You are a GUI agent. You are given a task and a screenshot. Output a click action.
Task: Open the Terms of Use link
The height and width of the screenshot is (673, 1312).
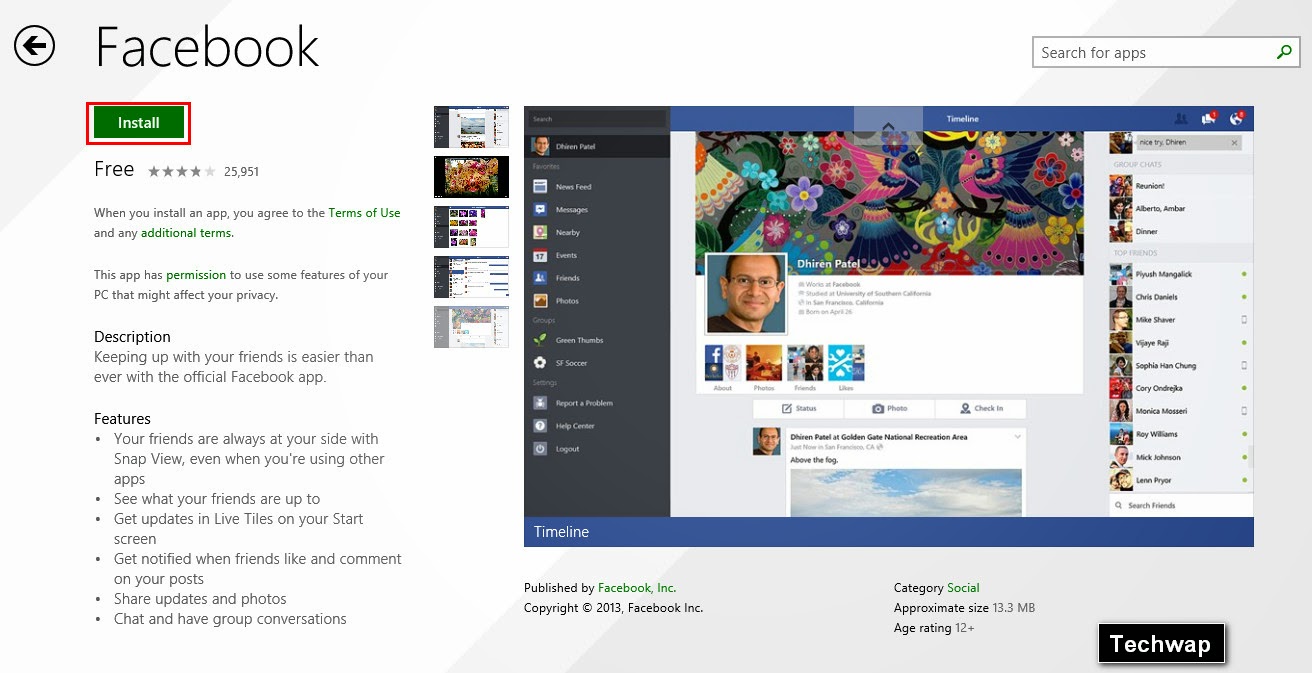pyautogui.click(x=364, y=213)
